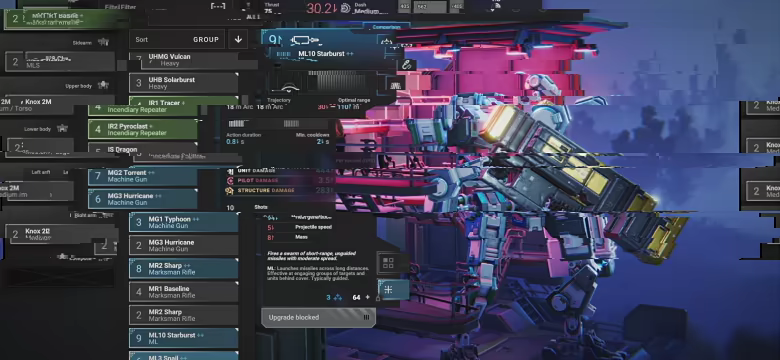The image size is (780, 360).
Task: Click the Min. cooldown value
Action: [323, 141]
